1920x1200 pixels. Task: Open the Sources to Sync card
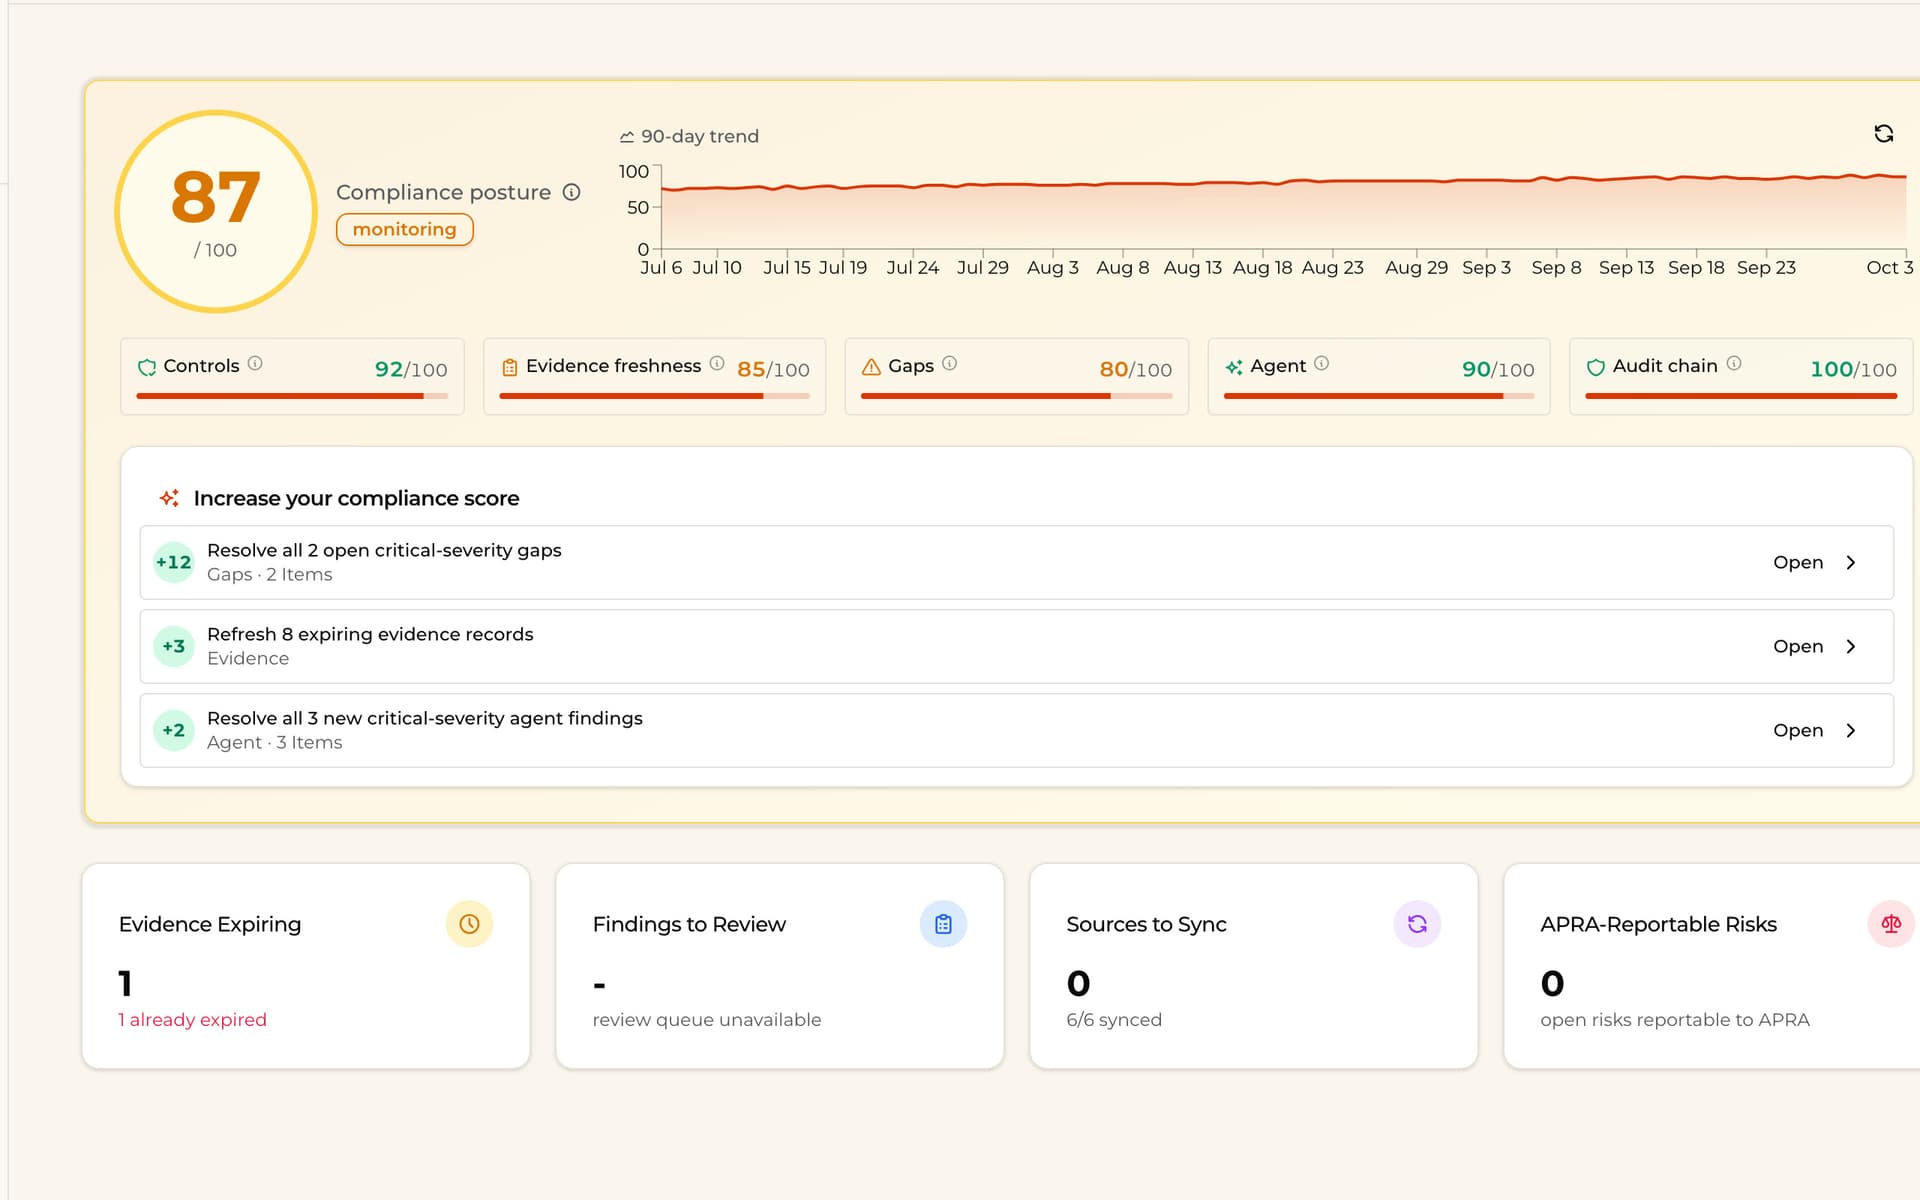pyautogui.click(x=1254, y=966)
